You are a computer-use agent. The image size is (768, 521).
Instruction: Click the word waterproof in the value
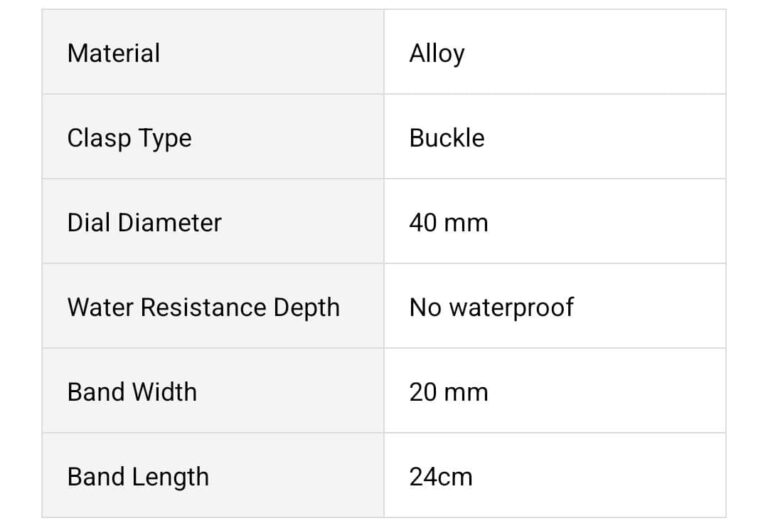click(x=510, y=307)
